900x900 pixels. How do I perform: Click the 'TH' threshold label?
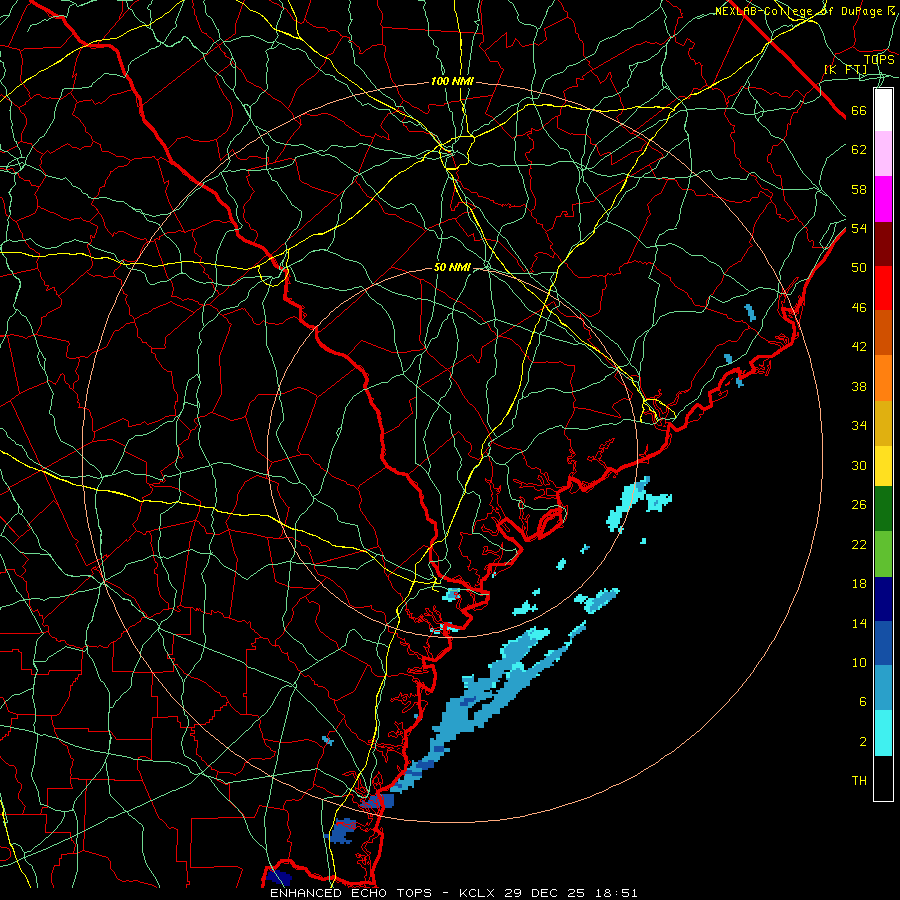(859, 781)
